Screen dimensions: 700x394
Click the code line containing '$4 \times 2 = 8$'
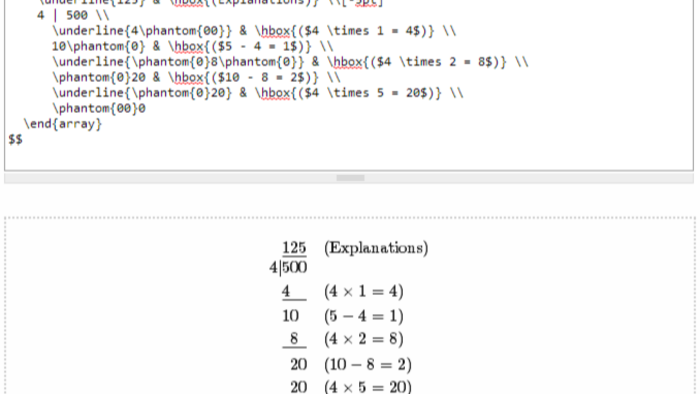[x=290, y=62]
